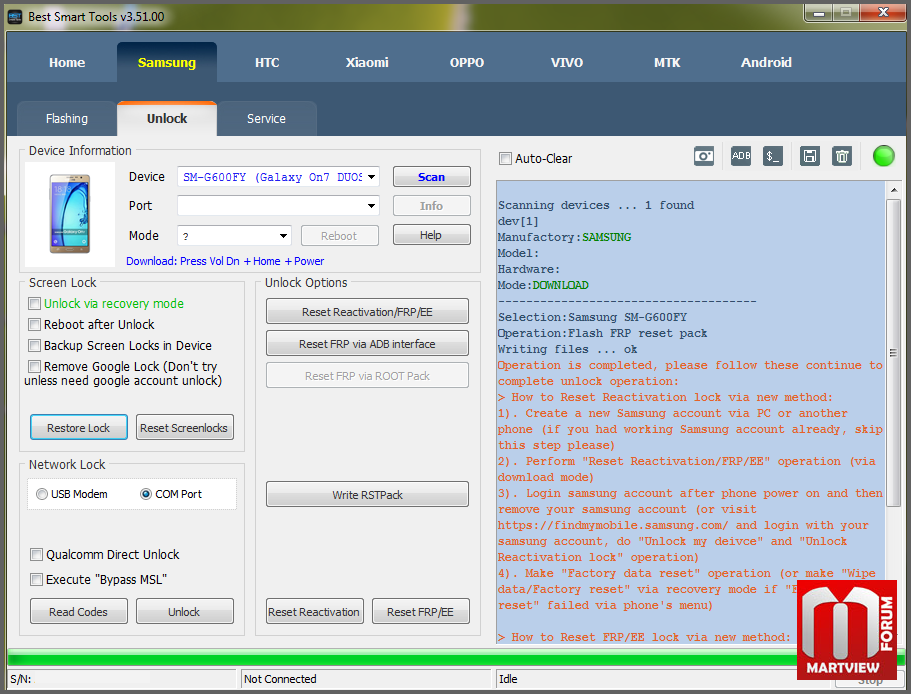This screenshot has width=911, height=694.
Task: Enable the Auto-Clear checkbox
Action: 505,159
